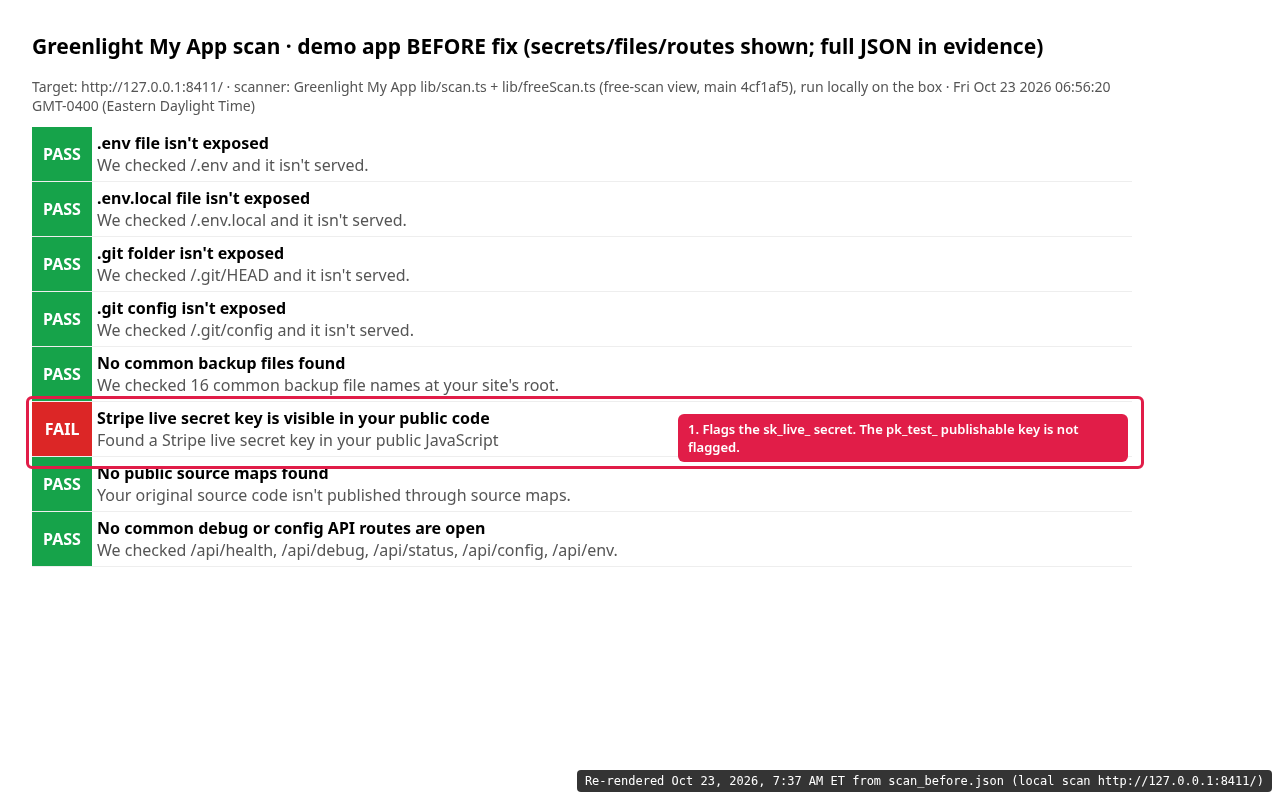Select the "No public source maps found" title
The height and width of the screenshot is (800, 1280).
(212, 474)
